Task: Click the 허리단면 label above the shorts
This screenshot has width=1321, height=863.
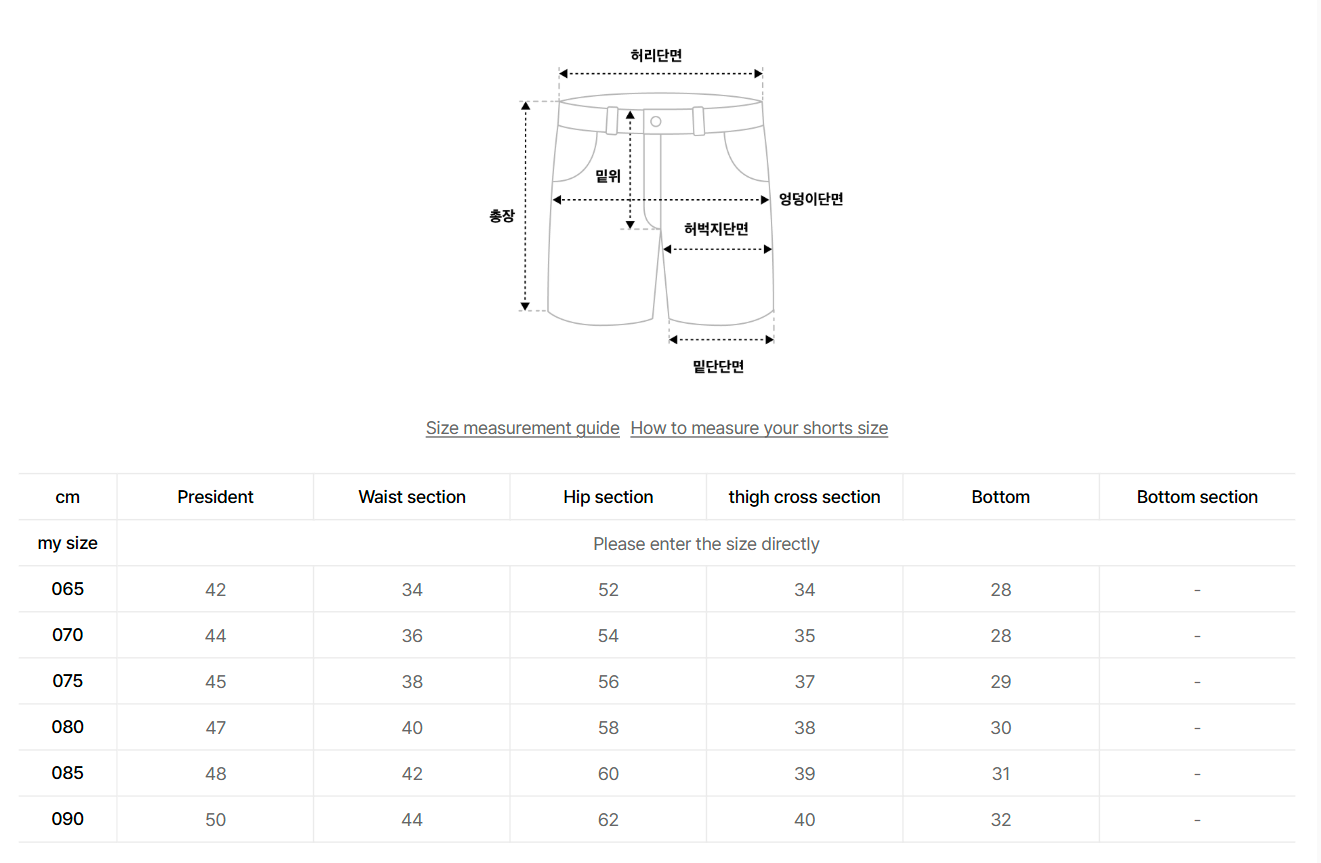Action: click(x=656, y=56)
